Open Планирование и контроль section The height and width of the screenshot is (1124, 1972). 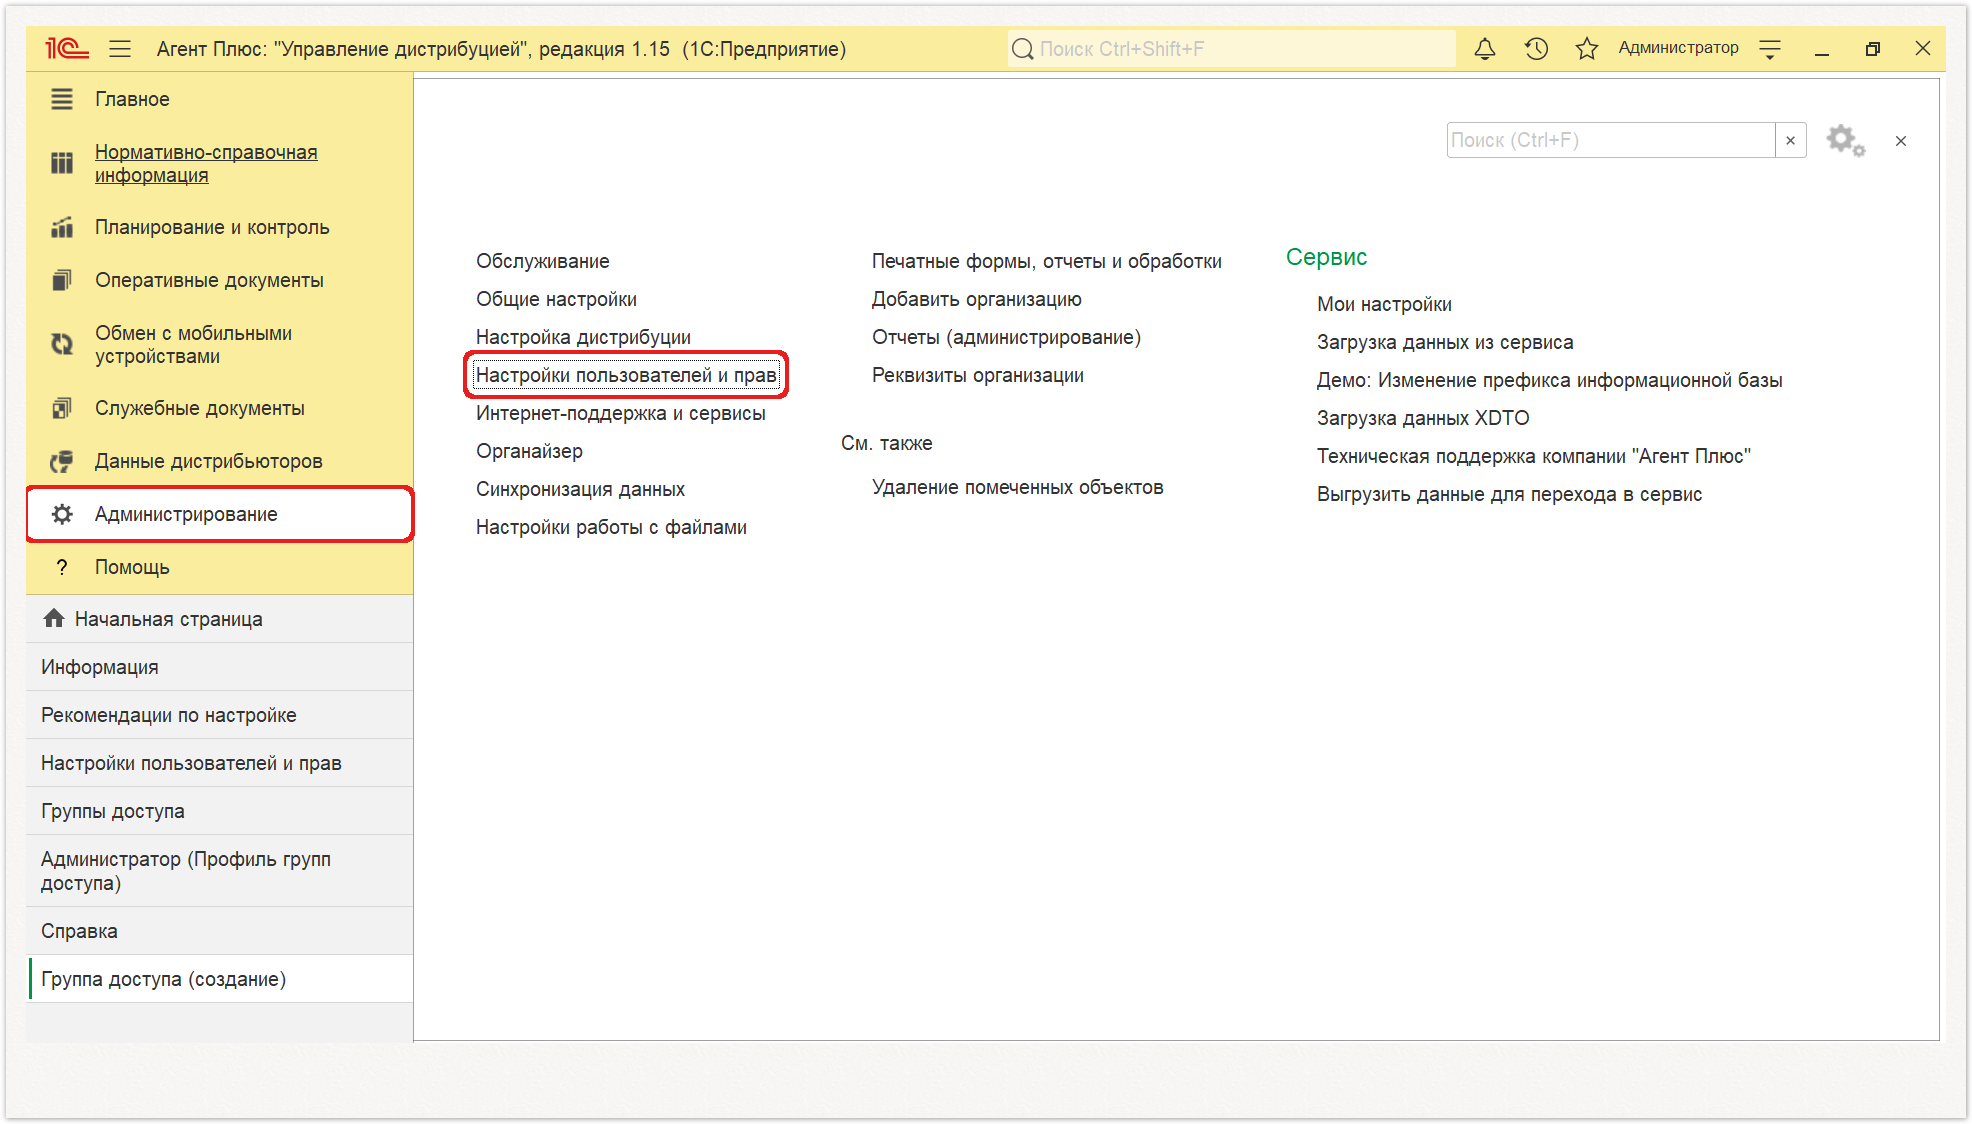pos(220,227)
